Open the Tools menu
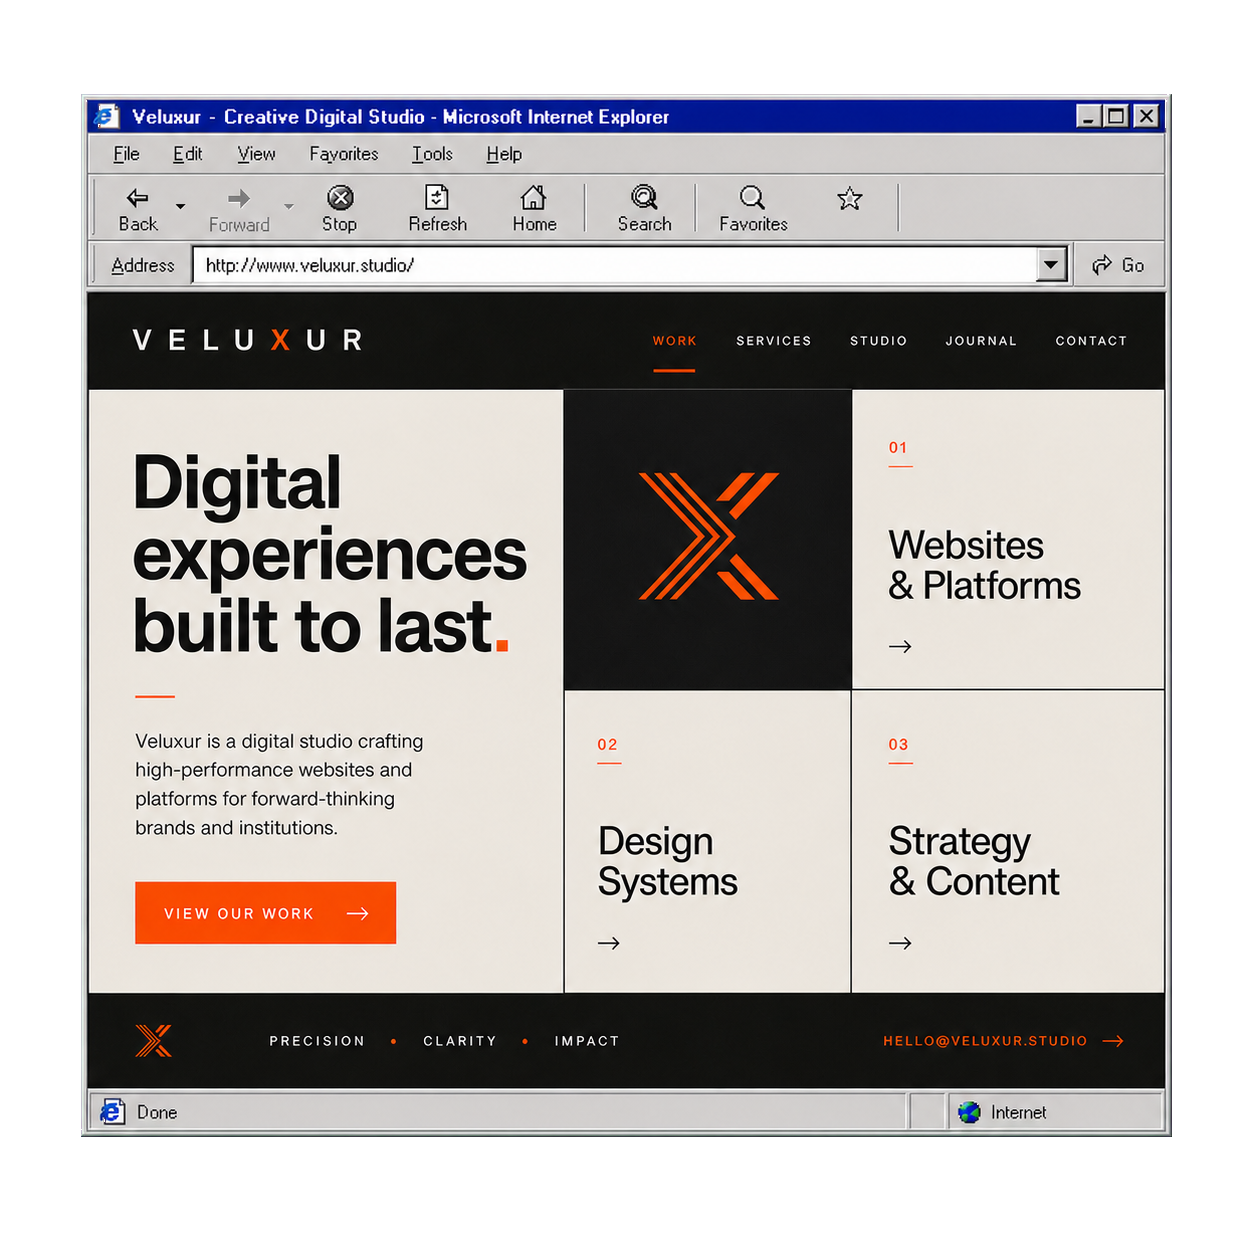Image resolution: width=1254 pixels, height=1254 pixels. pyautogui.click(x=432, y=154)
